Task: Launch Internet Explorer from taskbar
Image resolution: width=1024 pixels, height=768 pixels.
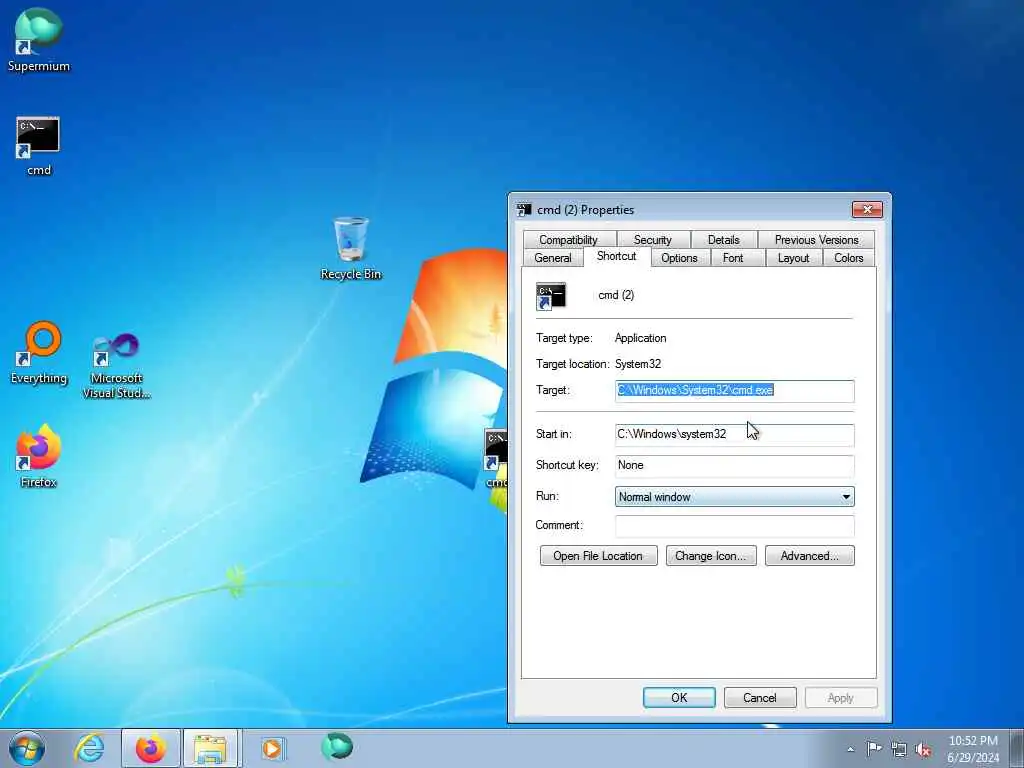Action: click(x=89, y=748)
